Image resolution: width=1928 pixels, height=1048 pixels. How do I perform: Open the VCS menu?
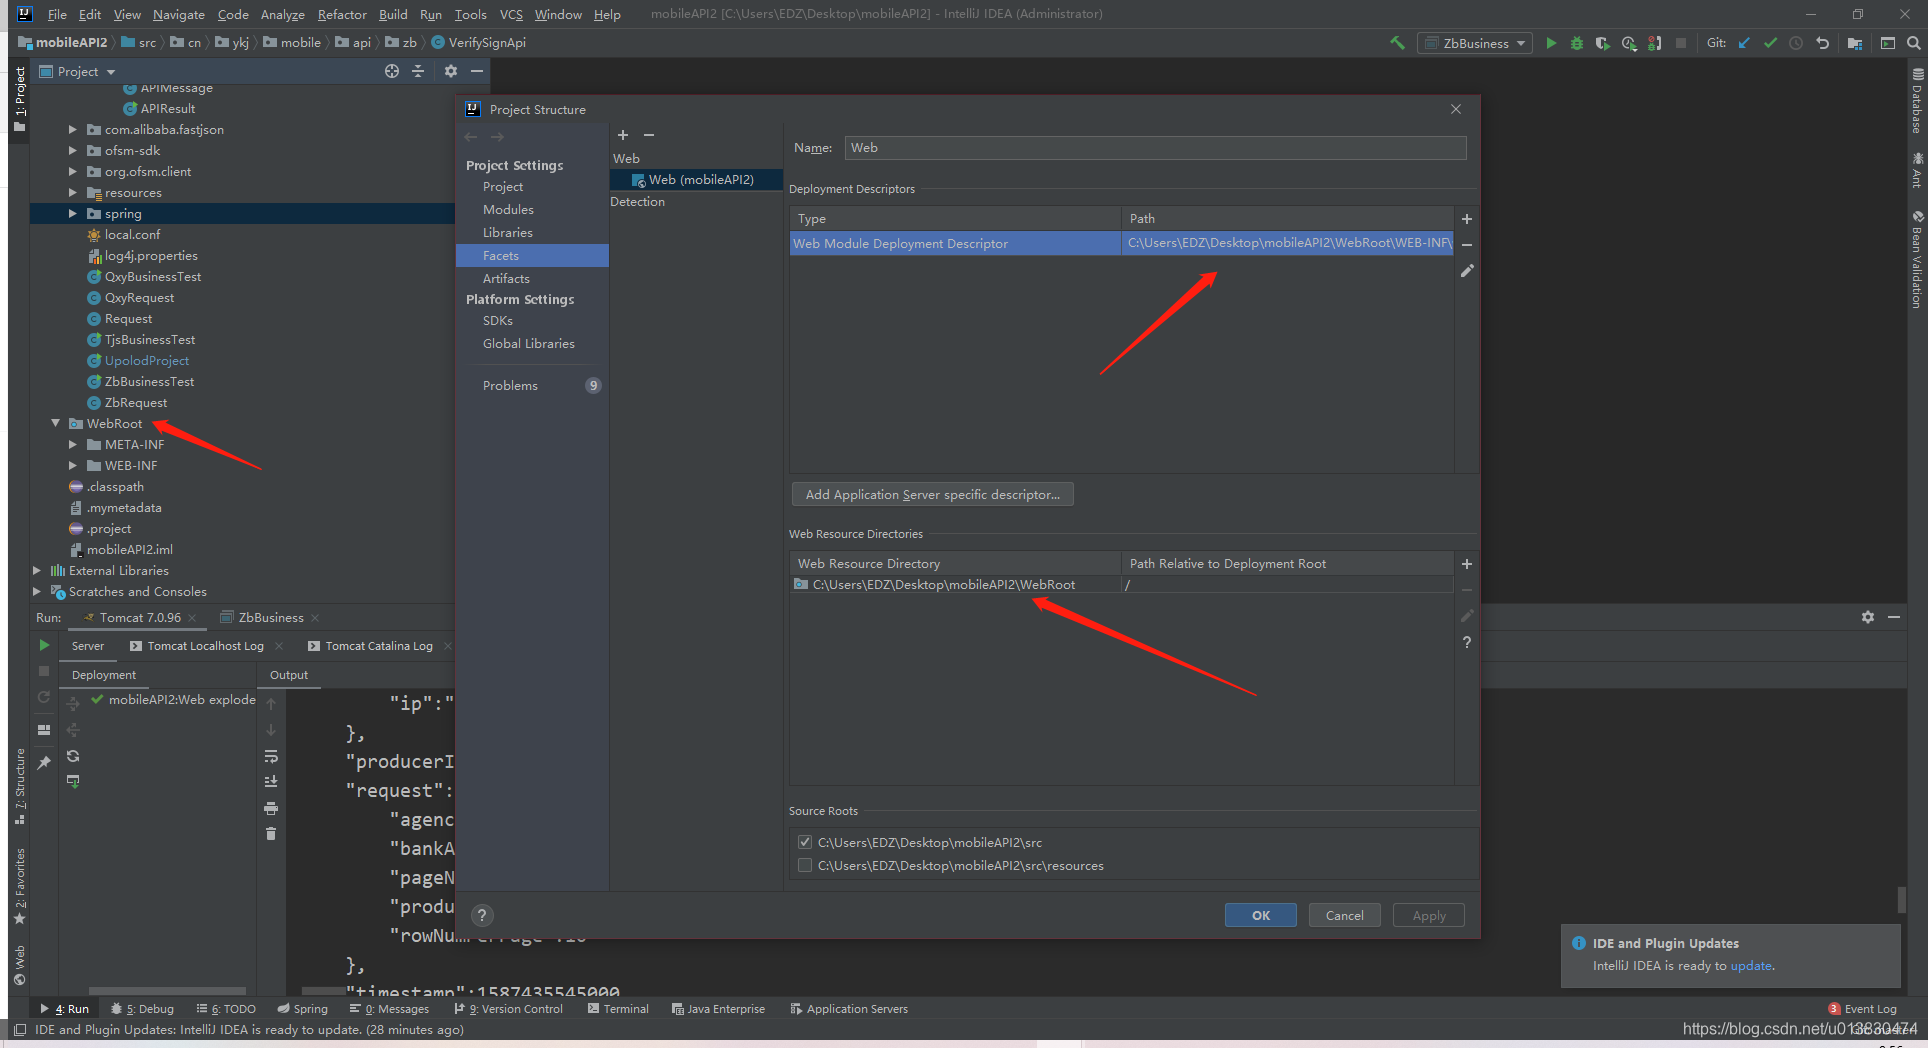pyautogui.click(x=511, y=14)
